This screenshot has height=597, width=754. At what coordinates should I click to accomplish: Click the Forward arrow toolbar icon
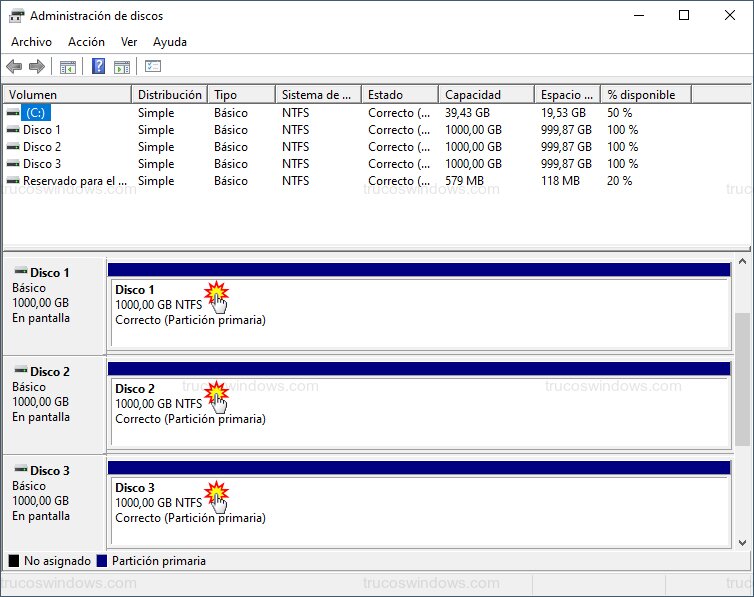click(37, 67)
